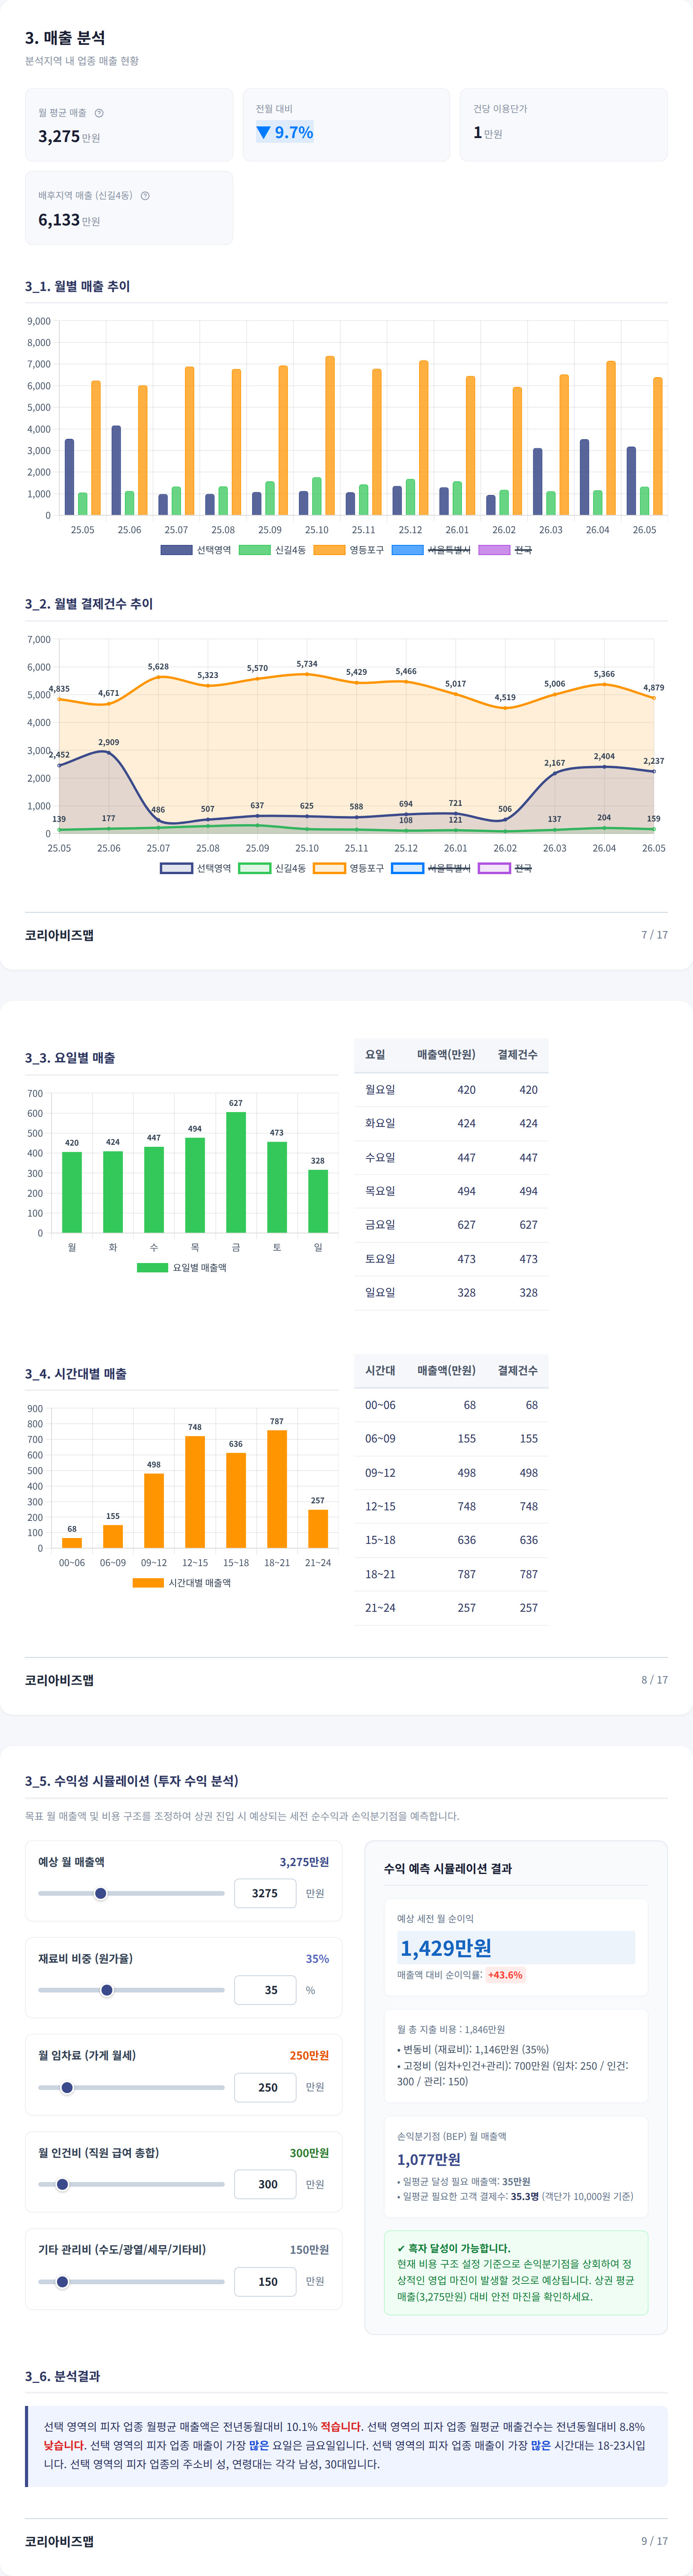Click help icon beside 월 평균 매출
Image resolution: width=693 pixels, height=2576 pixels.
pyautogui.click(x=99, y=113)
